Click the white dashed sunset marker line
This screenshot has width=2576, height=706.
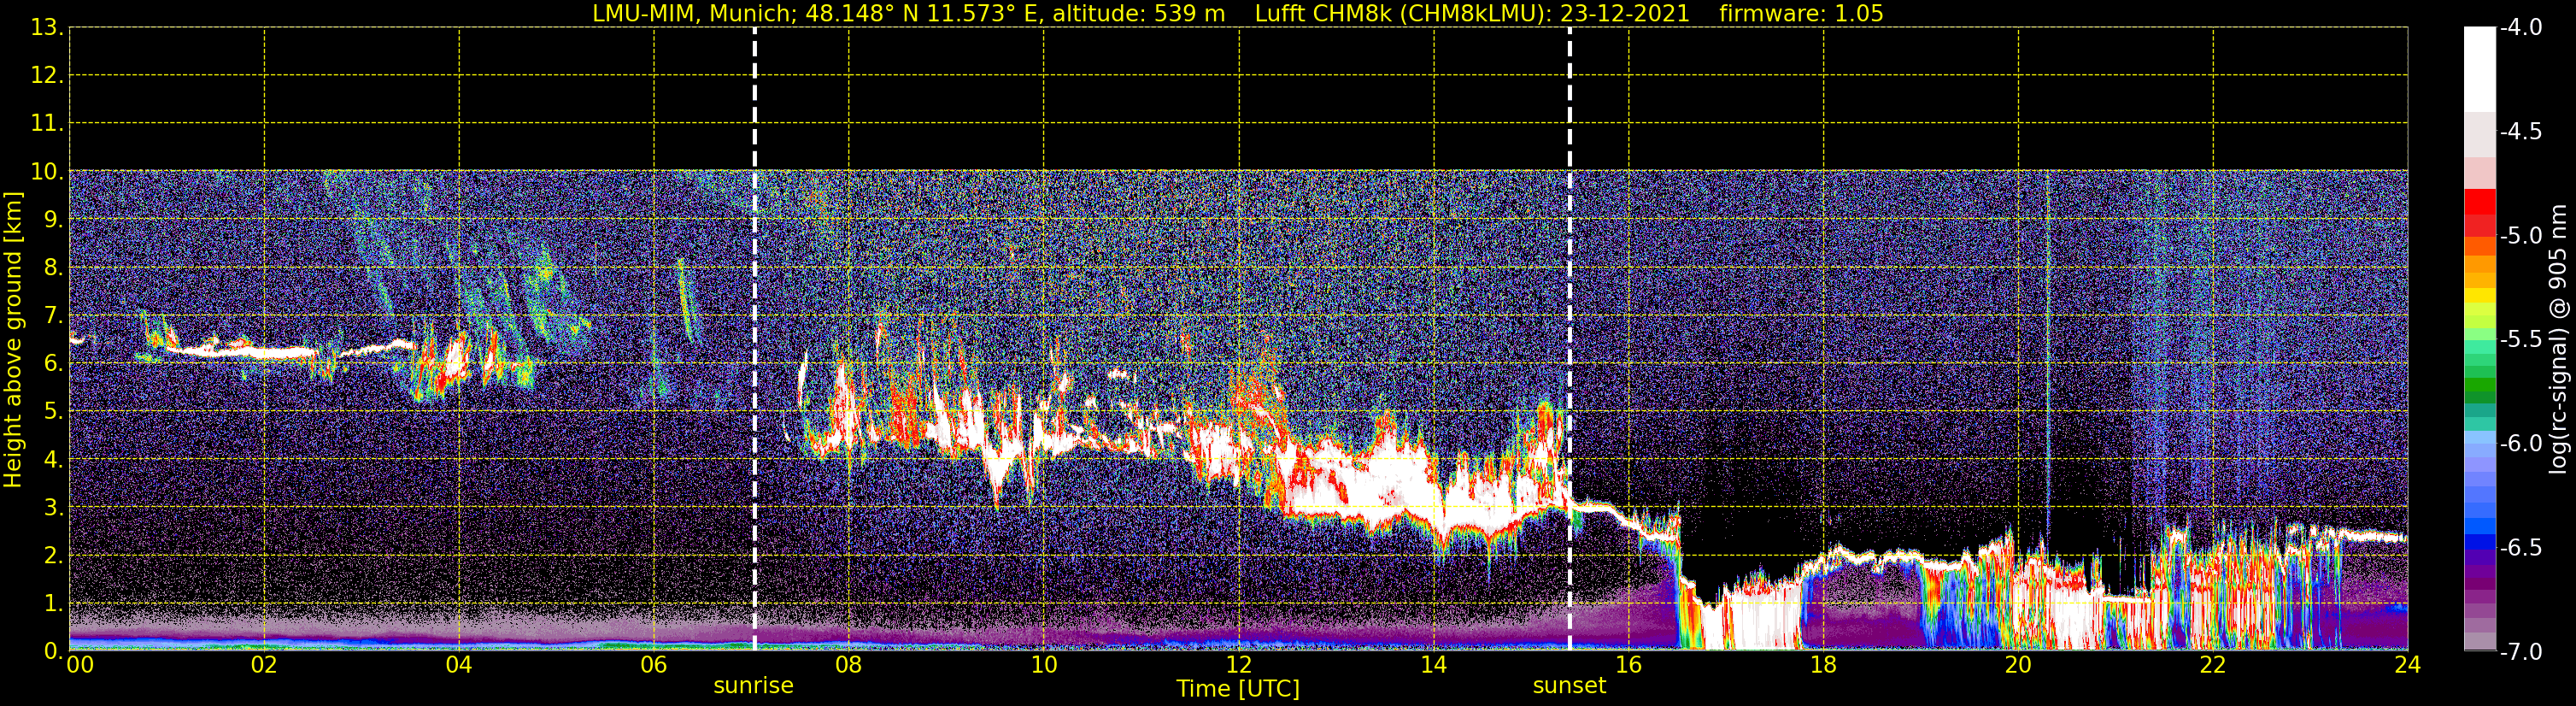coord(1570,339)
